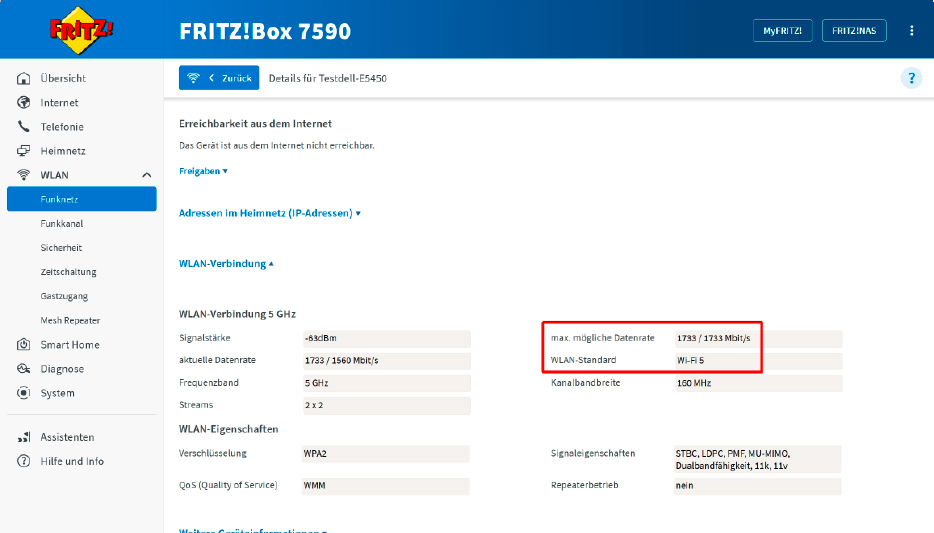Open the Übersicht menu entry
Viewport: 934px width, 533px height.
pyautogui.click(x=63, y=78)
